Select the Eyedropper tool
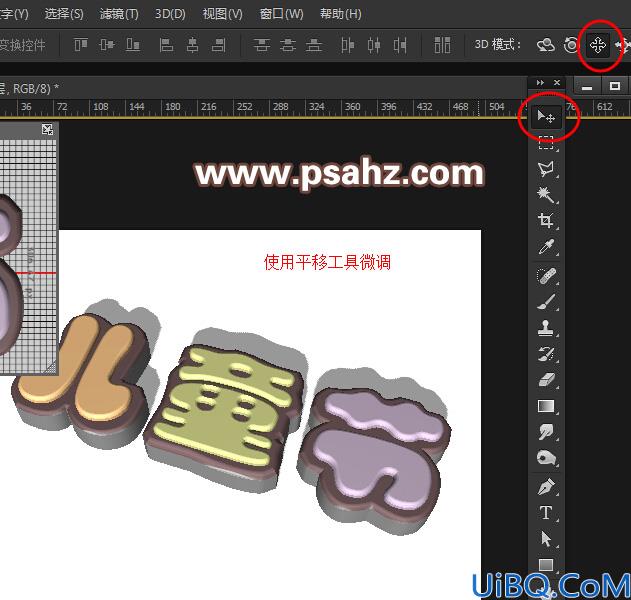Image resolution: width=631 pixels, height=600 pixels. [546, 247]
